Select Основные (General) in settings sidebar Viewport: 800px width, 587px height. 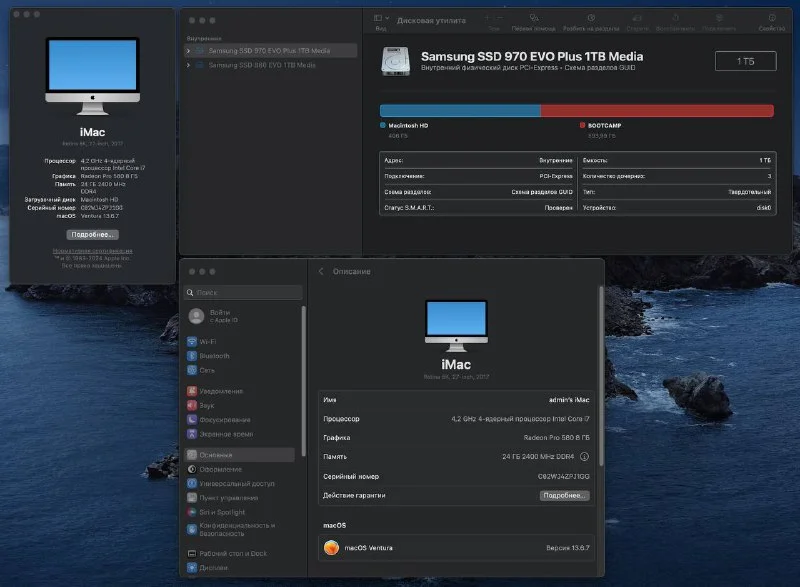coord(215,455)
